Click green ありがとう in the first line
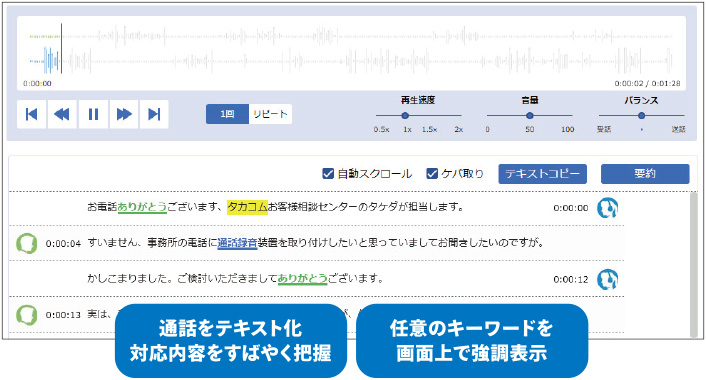Screen dimensions: 706x380 (x=142, y=207)
